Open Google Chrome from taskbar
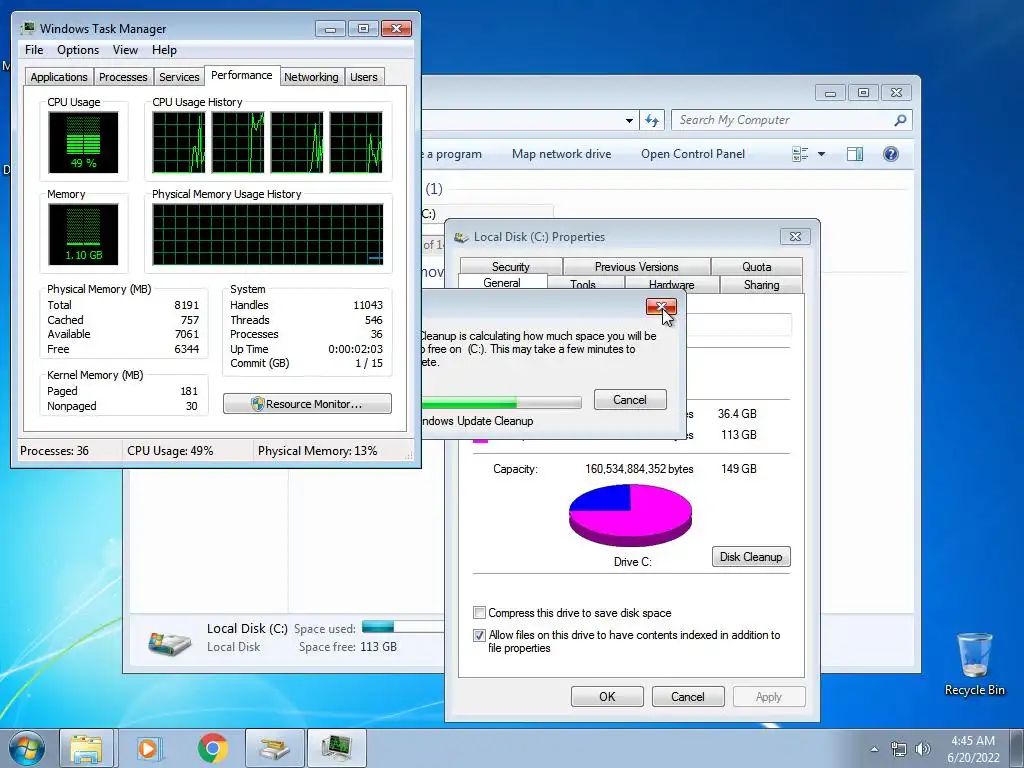1024x768 pixels. click(x=213, y=748)
